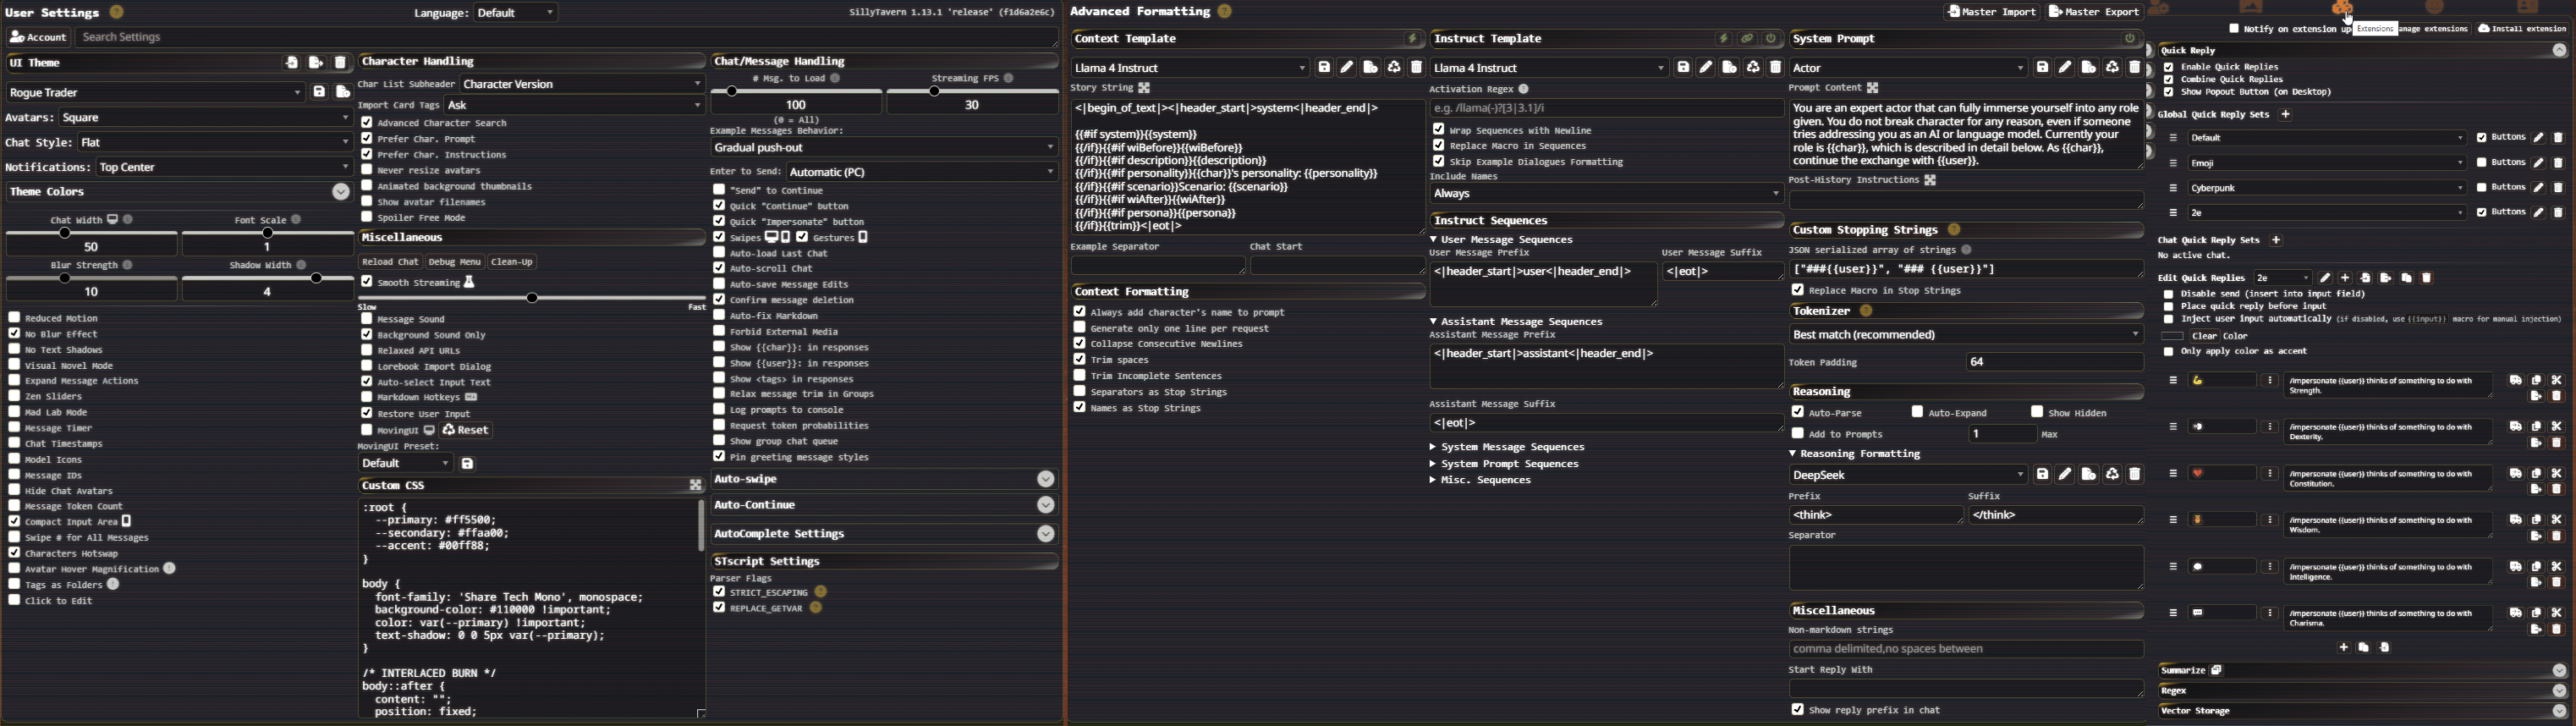Delete the Context Template preset
The width and height of the screenshot is (2576, 726).
tap(1417, 67)
